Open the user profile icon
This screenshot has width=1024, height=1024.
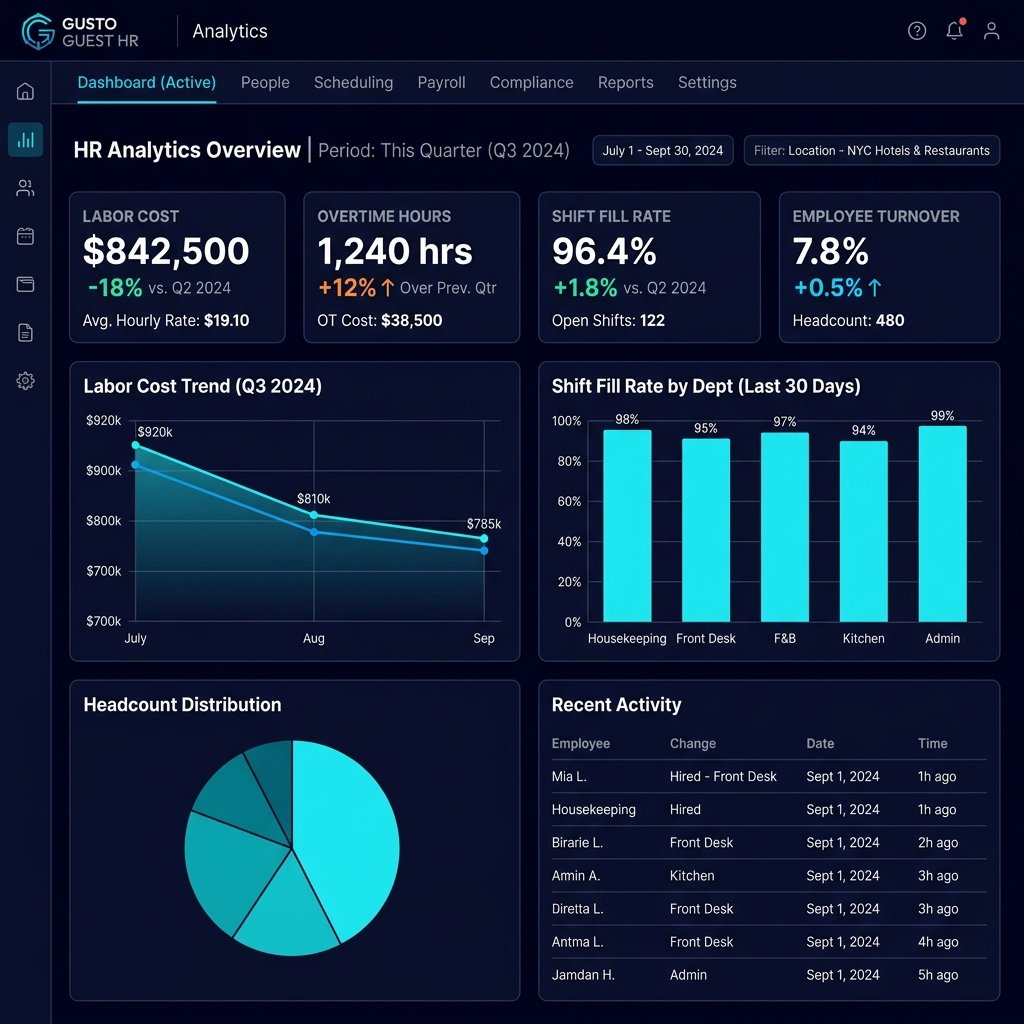coord(991,31)
